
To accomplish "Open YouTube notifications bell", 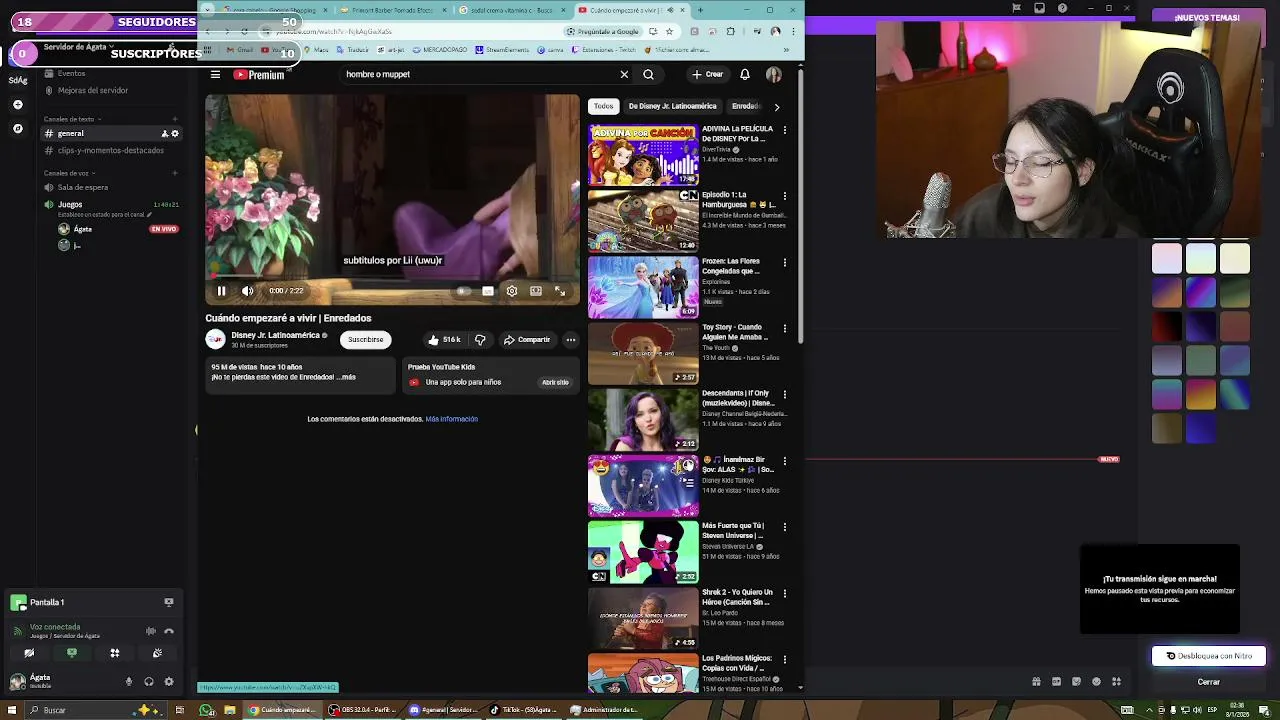I will (745, 74).
